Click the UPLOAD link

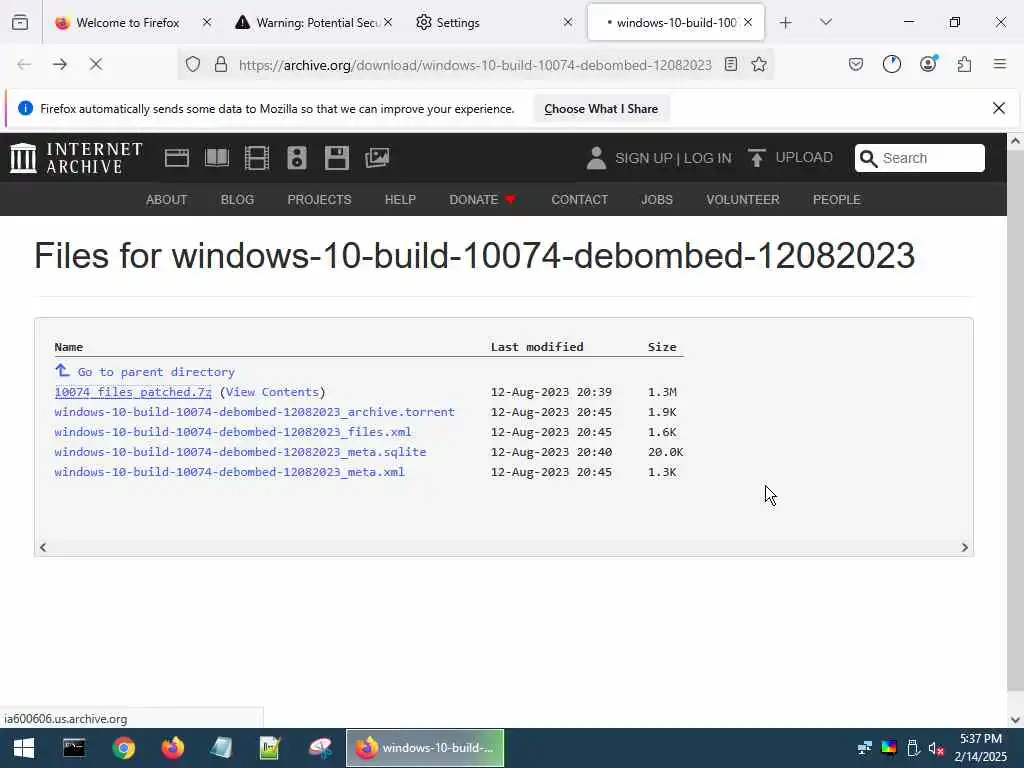click(x=804, y=157)
